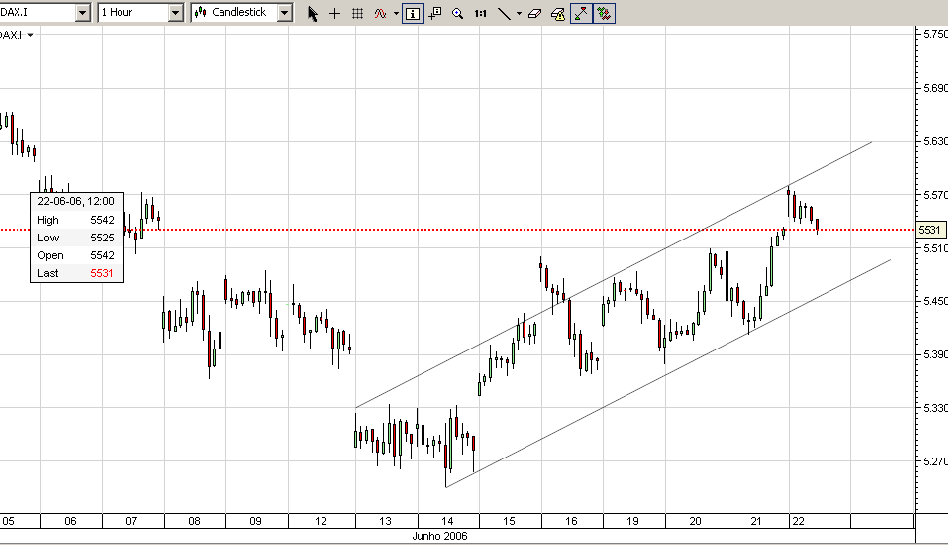Click the Low 5525 value in info box
948x545 pixels.
tap(102, 238)
